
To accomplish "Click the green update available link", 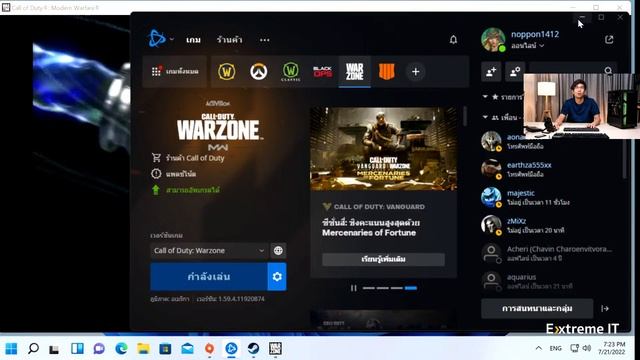I will [186, 190].
